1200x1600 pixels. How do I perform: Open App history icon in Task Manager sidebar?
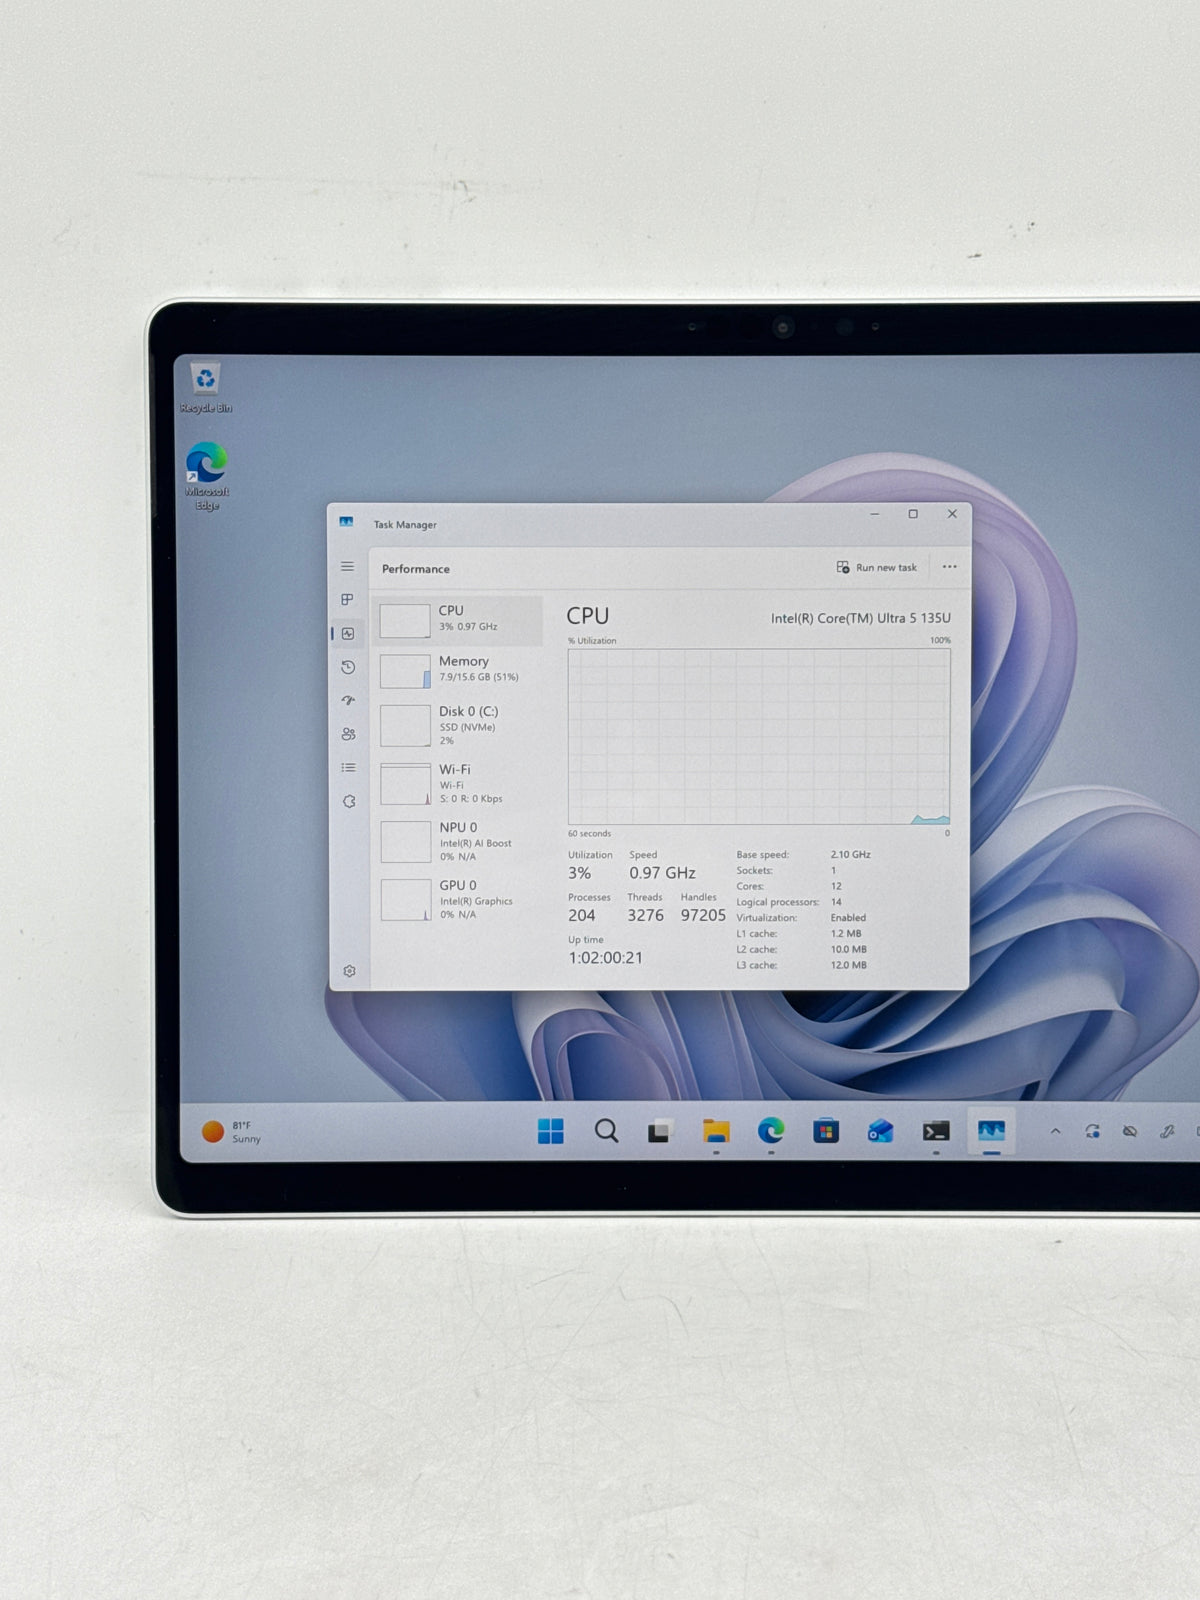coord(348,667)
